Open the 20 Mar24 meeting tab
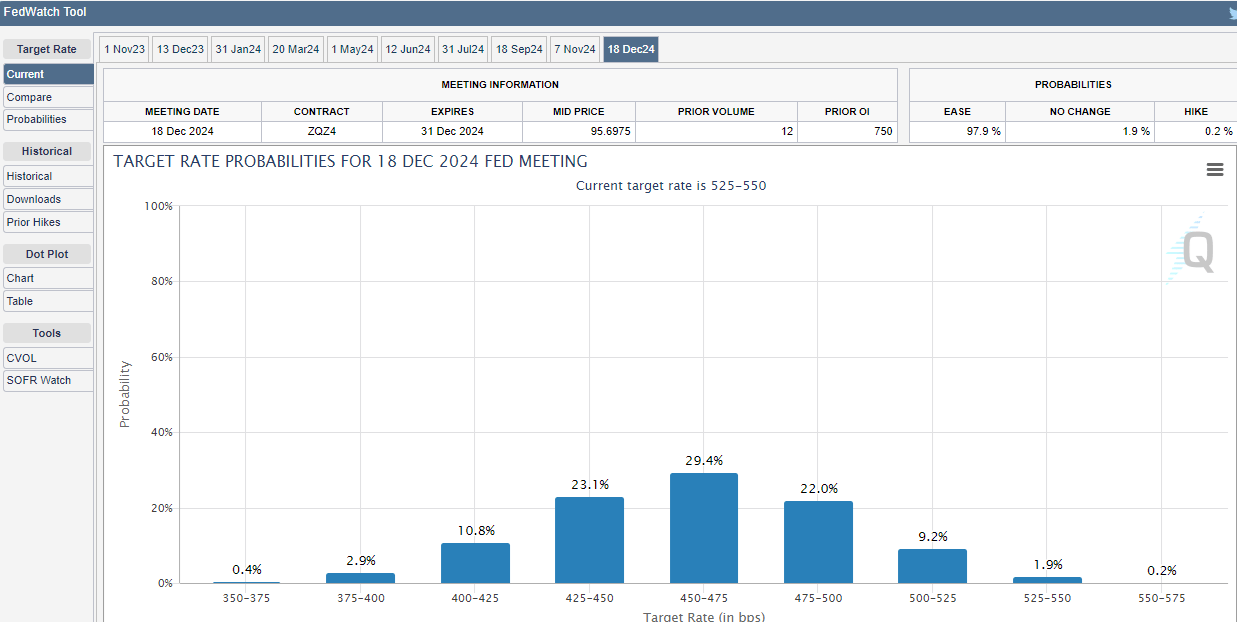Viewport: 1237px width, 622px height. coord(295,48)
